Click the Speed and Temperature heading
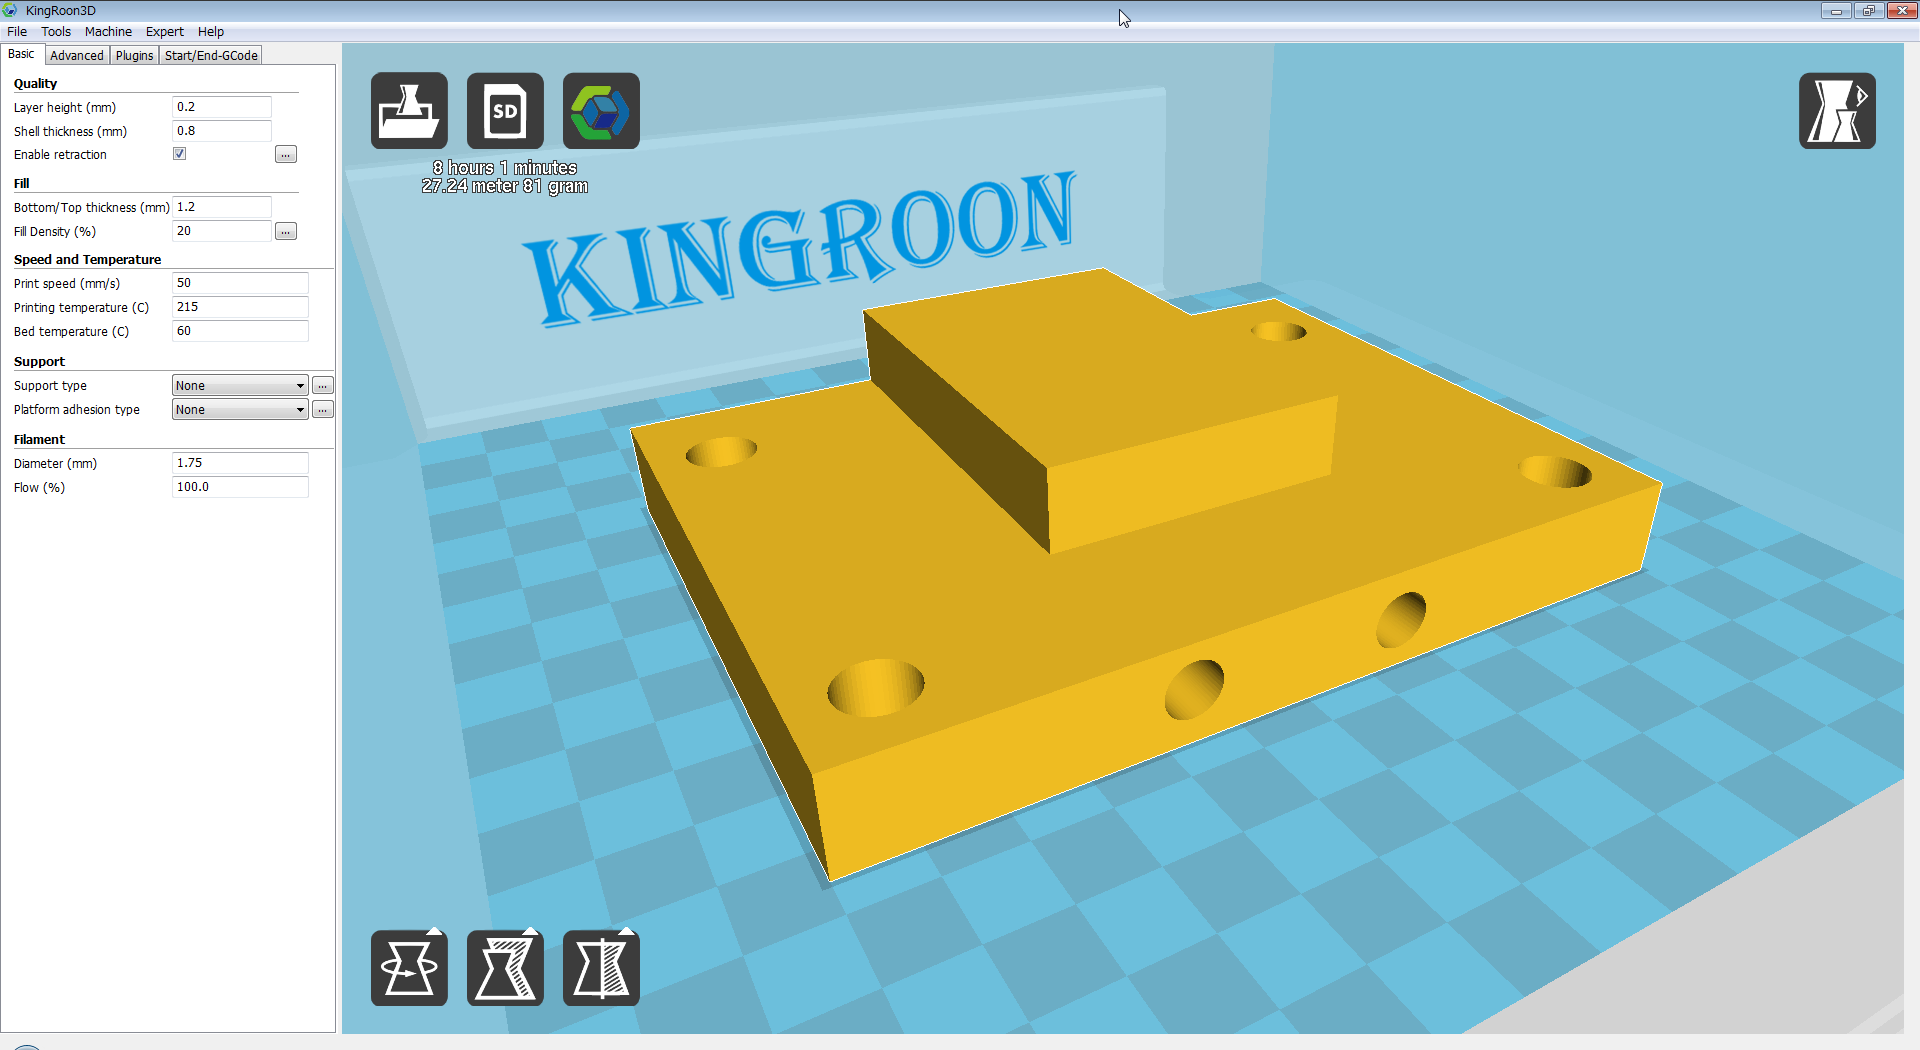The width and height of the screenshot is (1920, 1050). (x=87, y=260)
